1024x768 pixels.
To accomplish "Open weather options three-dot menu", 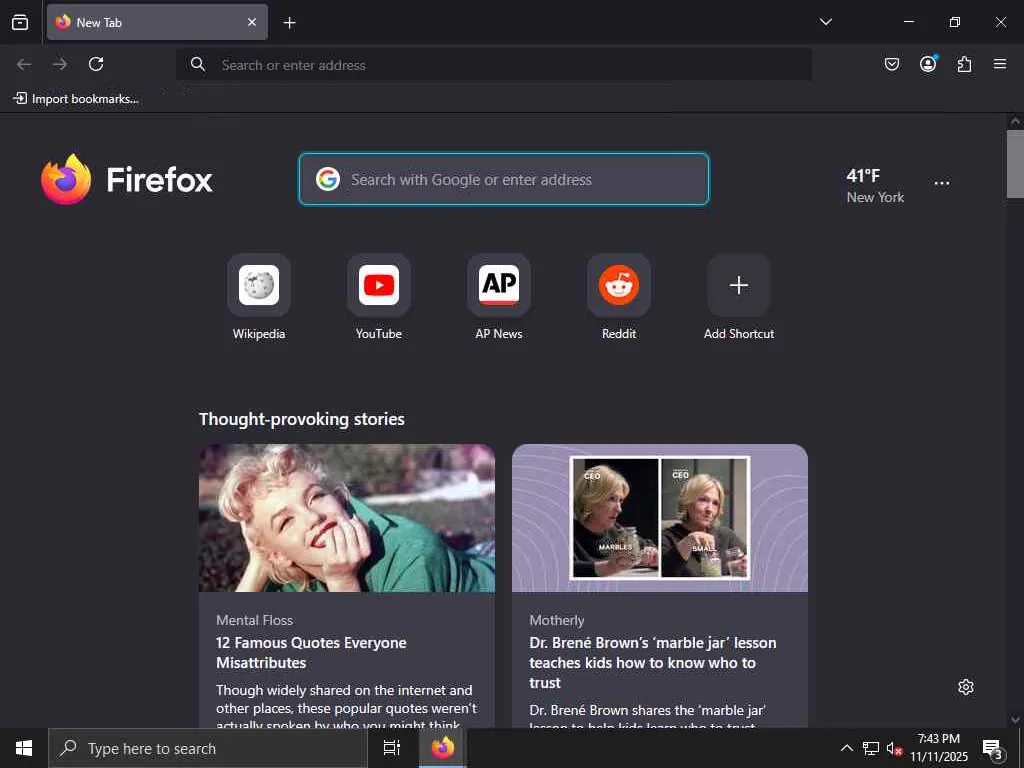I will [x=942, y=183].
